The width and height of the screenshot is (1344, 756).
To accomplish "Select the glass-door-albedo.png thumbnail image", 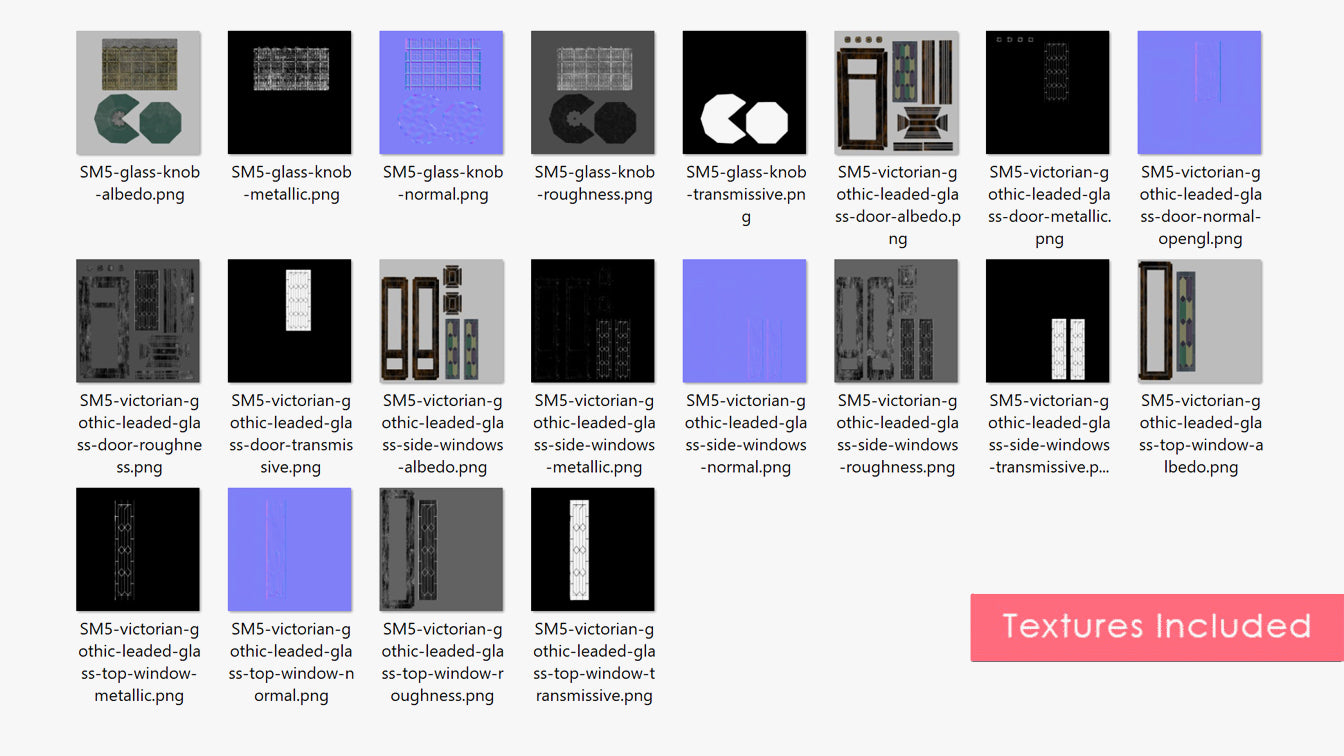I will click(x=897, y=92).
